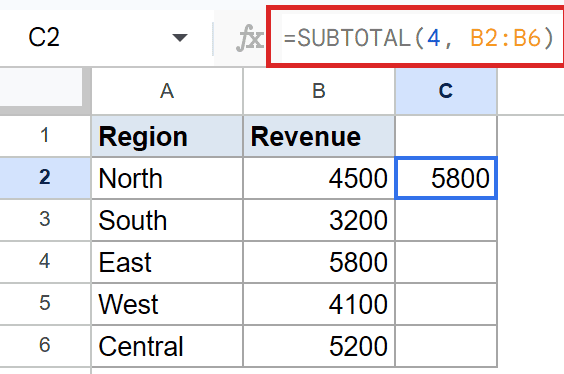
Task: Click the Region header cell
Action: tap(167, 136)
